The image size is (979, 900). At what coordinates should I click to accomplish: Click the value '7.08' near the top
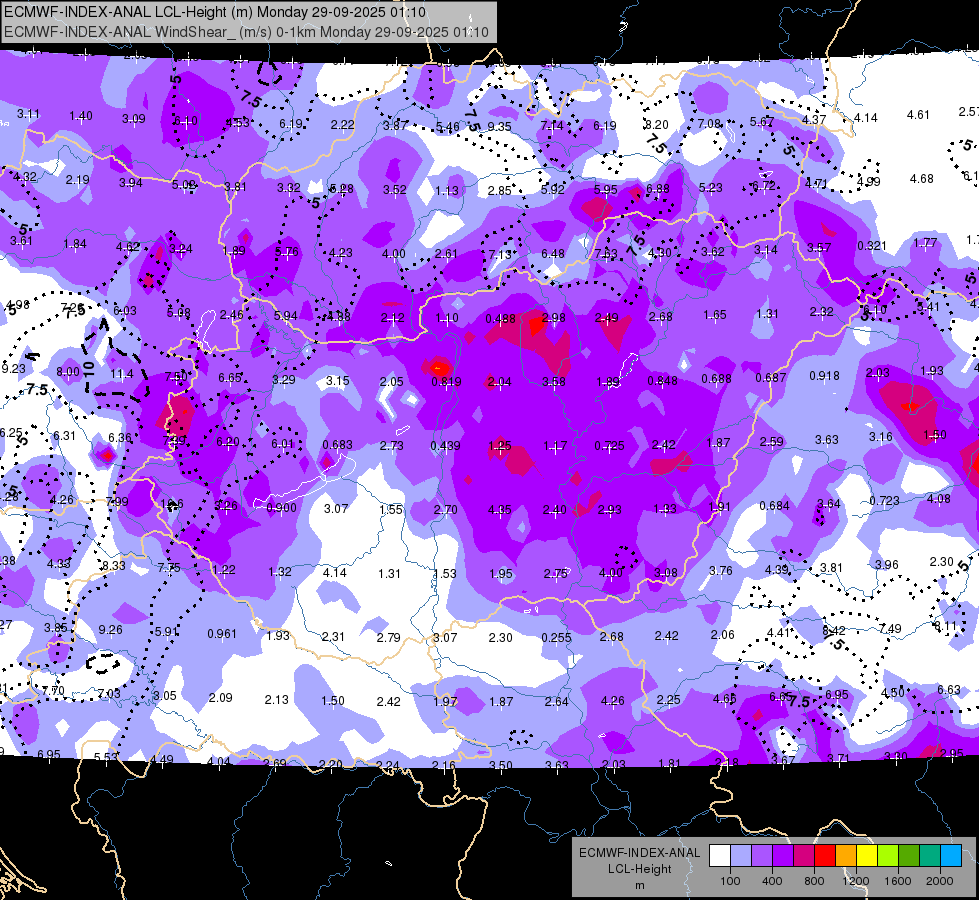tap(710, 124)
